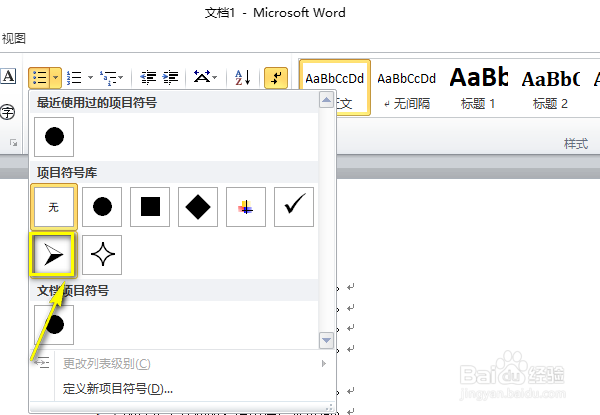Pick the filled circle bullet in library
Screen dimensions: 600x415
point(102,207)
